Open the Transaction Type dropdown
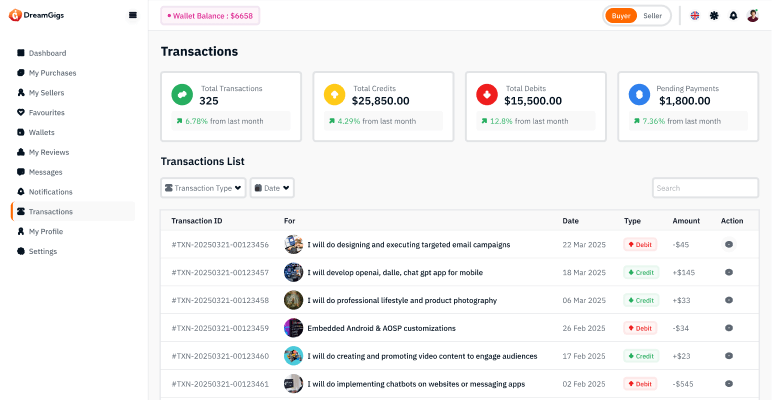This screenshot has height=400, width=772. pos(203,188)
